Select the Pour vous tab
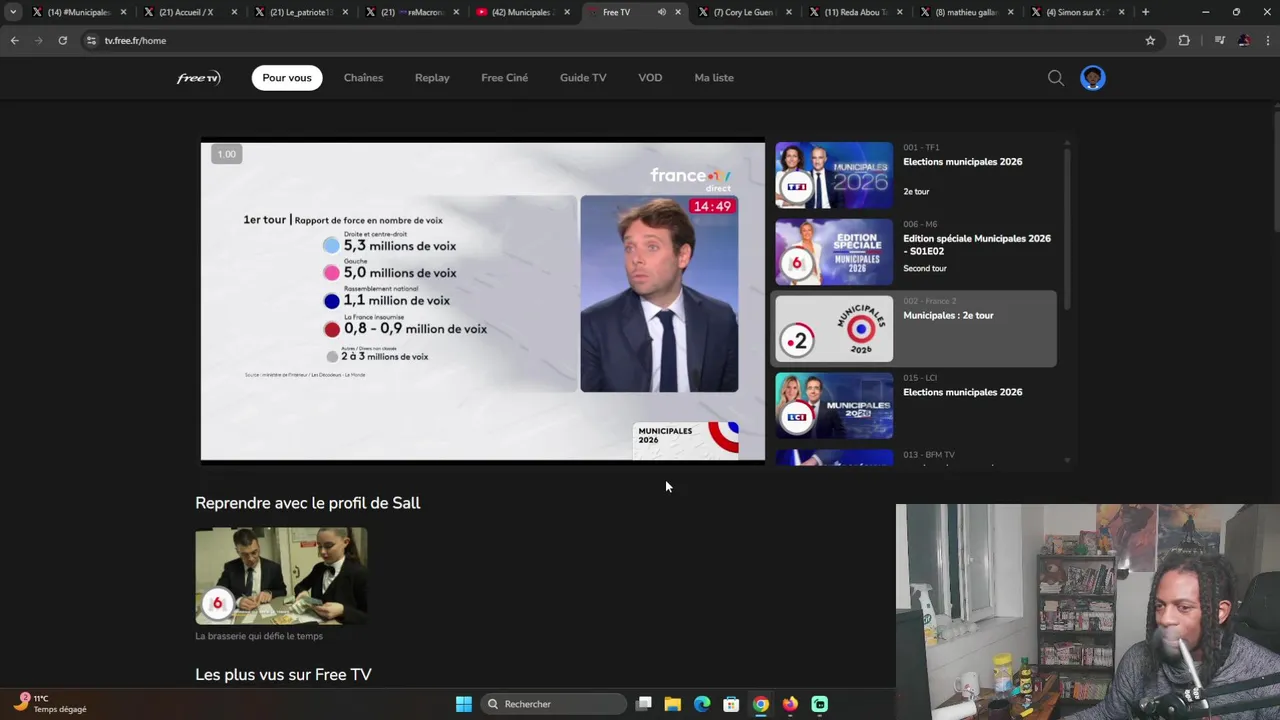Viewport: 1280px width, 720px height. click(287, 78)
